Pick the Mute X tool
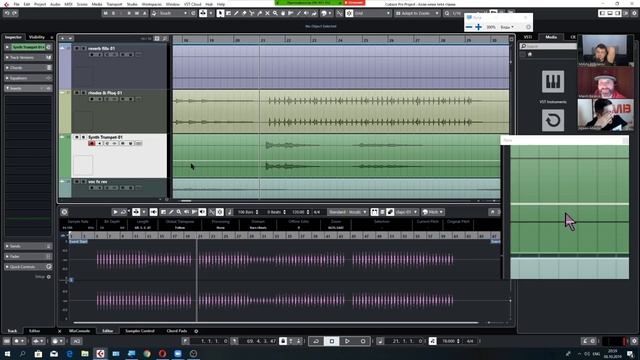Viewport: 640px width, 360px height. pos(267,13)
